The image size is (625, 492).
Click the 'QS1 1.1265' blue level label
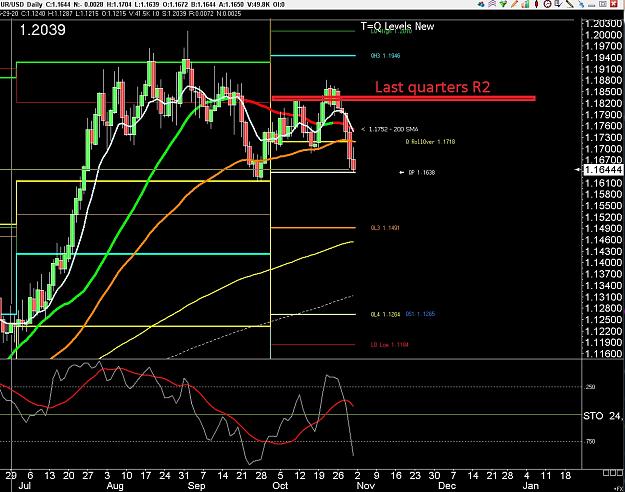[420, 314]
